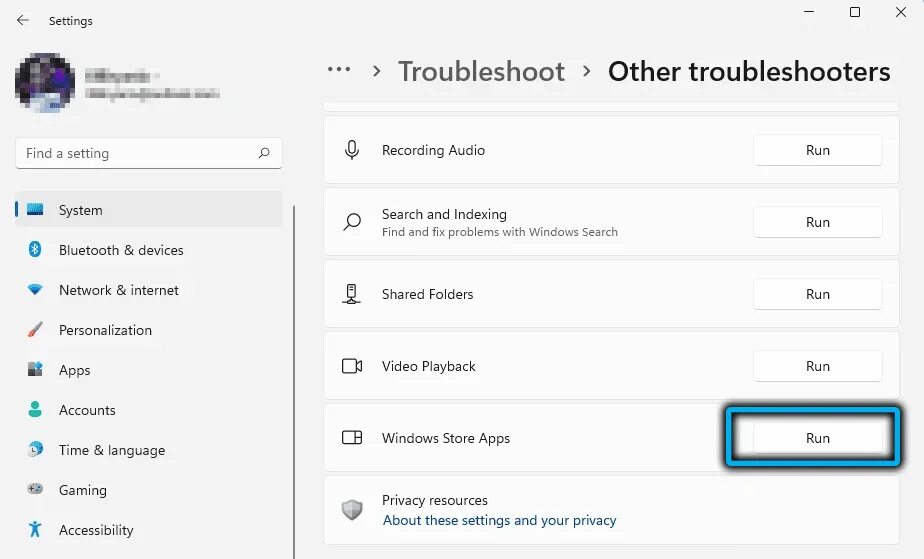
Task: Click the Gaming controller icon
Action: click(x=35, y=490)
